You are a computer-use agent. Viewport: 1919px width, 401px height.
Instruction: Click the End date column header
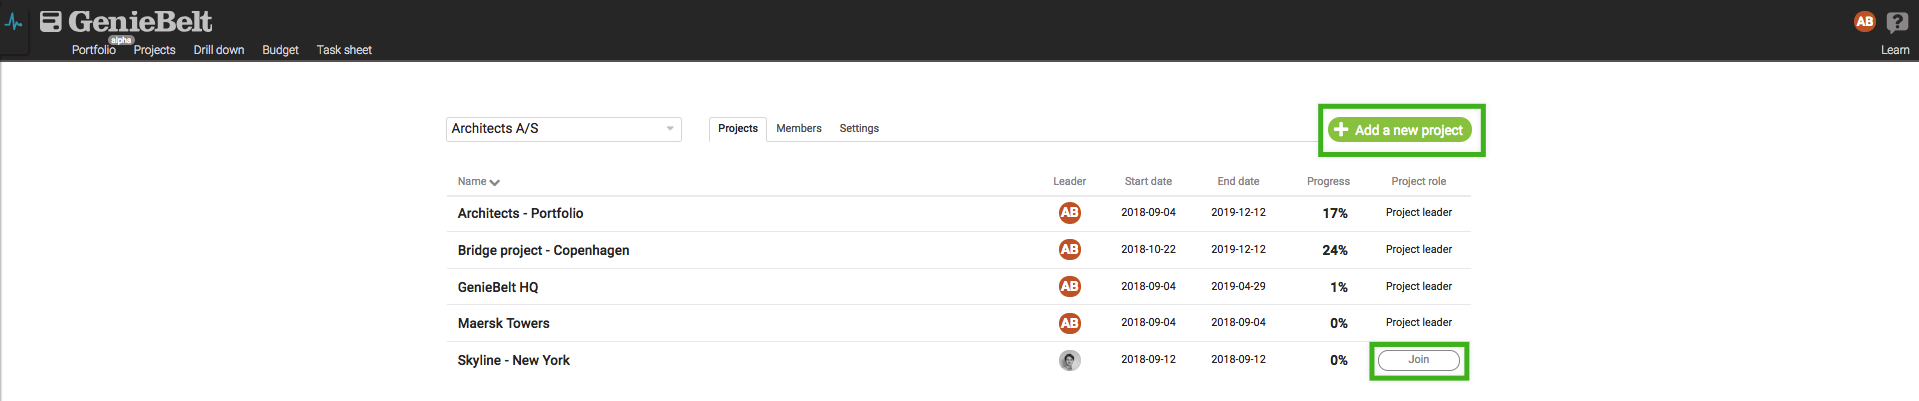coord(1238,182)
